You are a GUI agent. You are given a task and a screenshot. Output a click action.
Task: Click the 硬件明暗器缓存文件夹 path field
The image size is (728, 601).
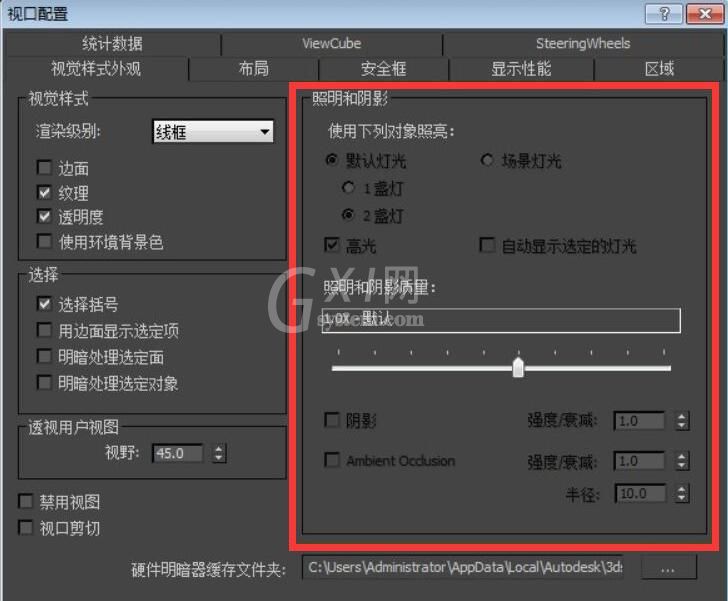[463, 567]
